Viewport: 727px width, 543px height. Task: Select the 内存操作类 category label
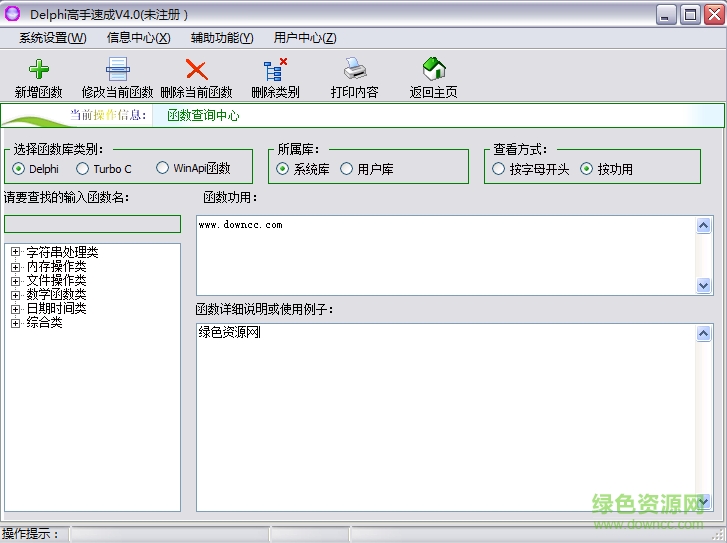[57, 267]
